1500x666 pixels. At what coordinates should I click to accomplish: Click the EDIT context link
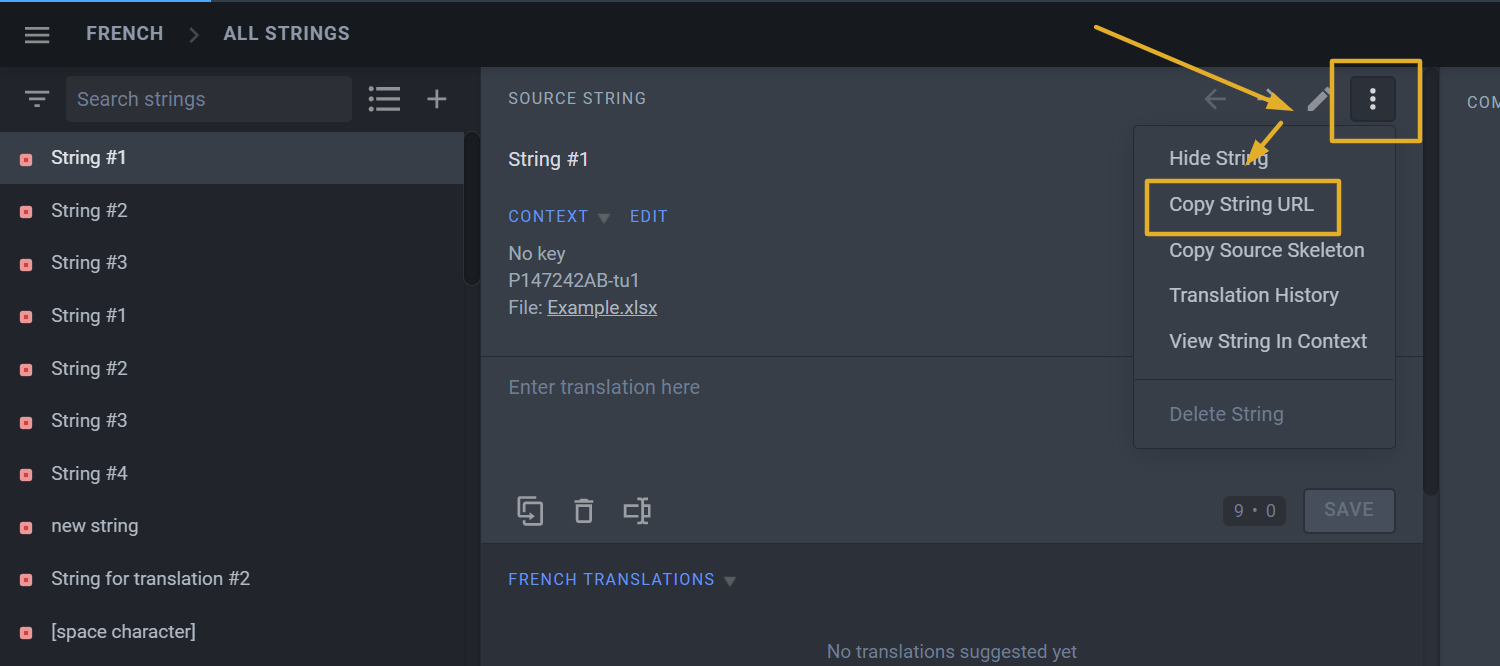[649, 217]
